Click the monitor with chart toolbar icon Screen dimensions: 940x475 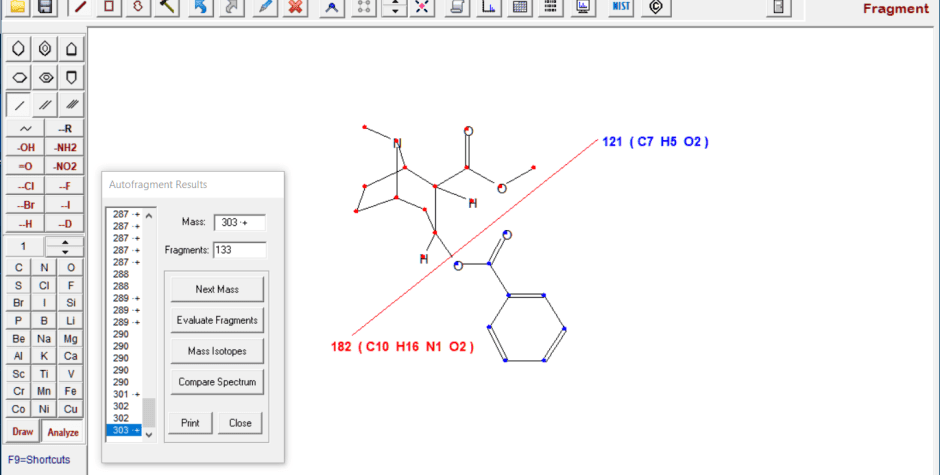pos(583,7)
